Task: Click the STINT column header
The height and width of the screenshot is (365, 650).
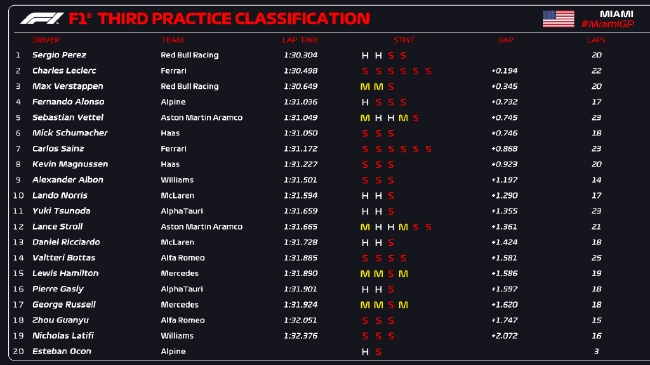Action: tap(404, 40)
